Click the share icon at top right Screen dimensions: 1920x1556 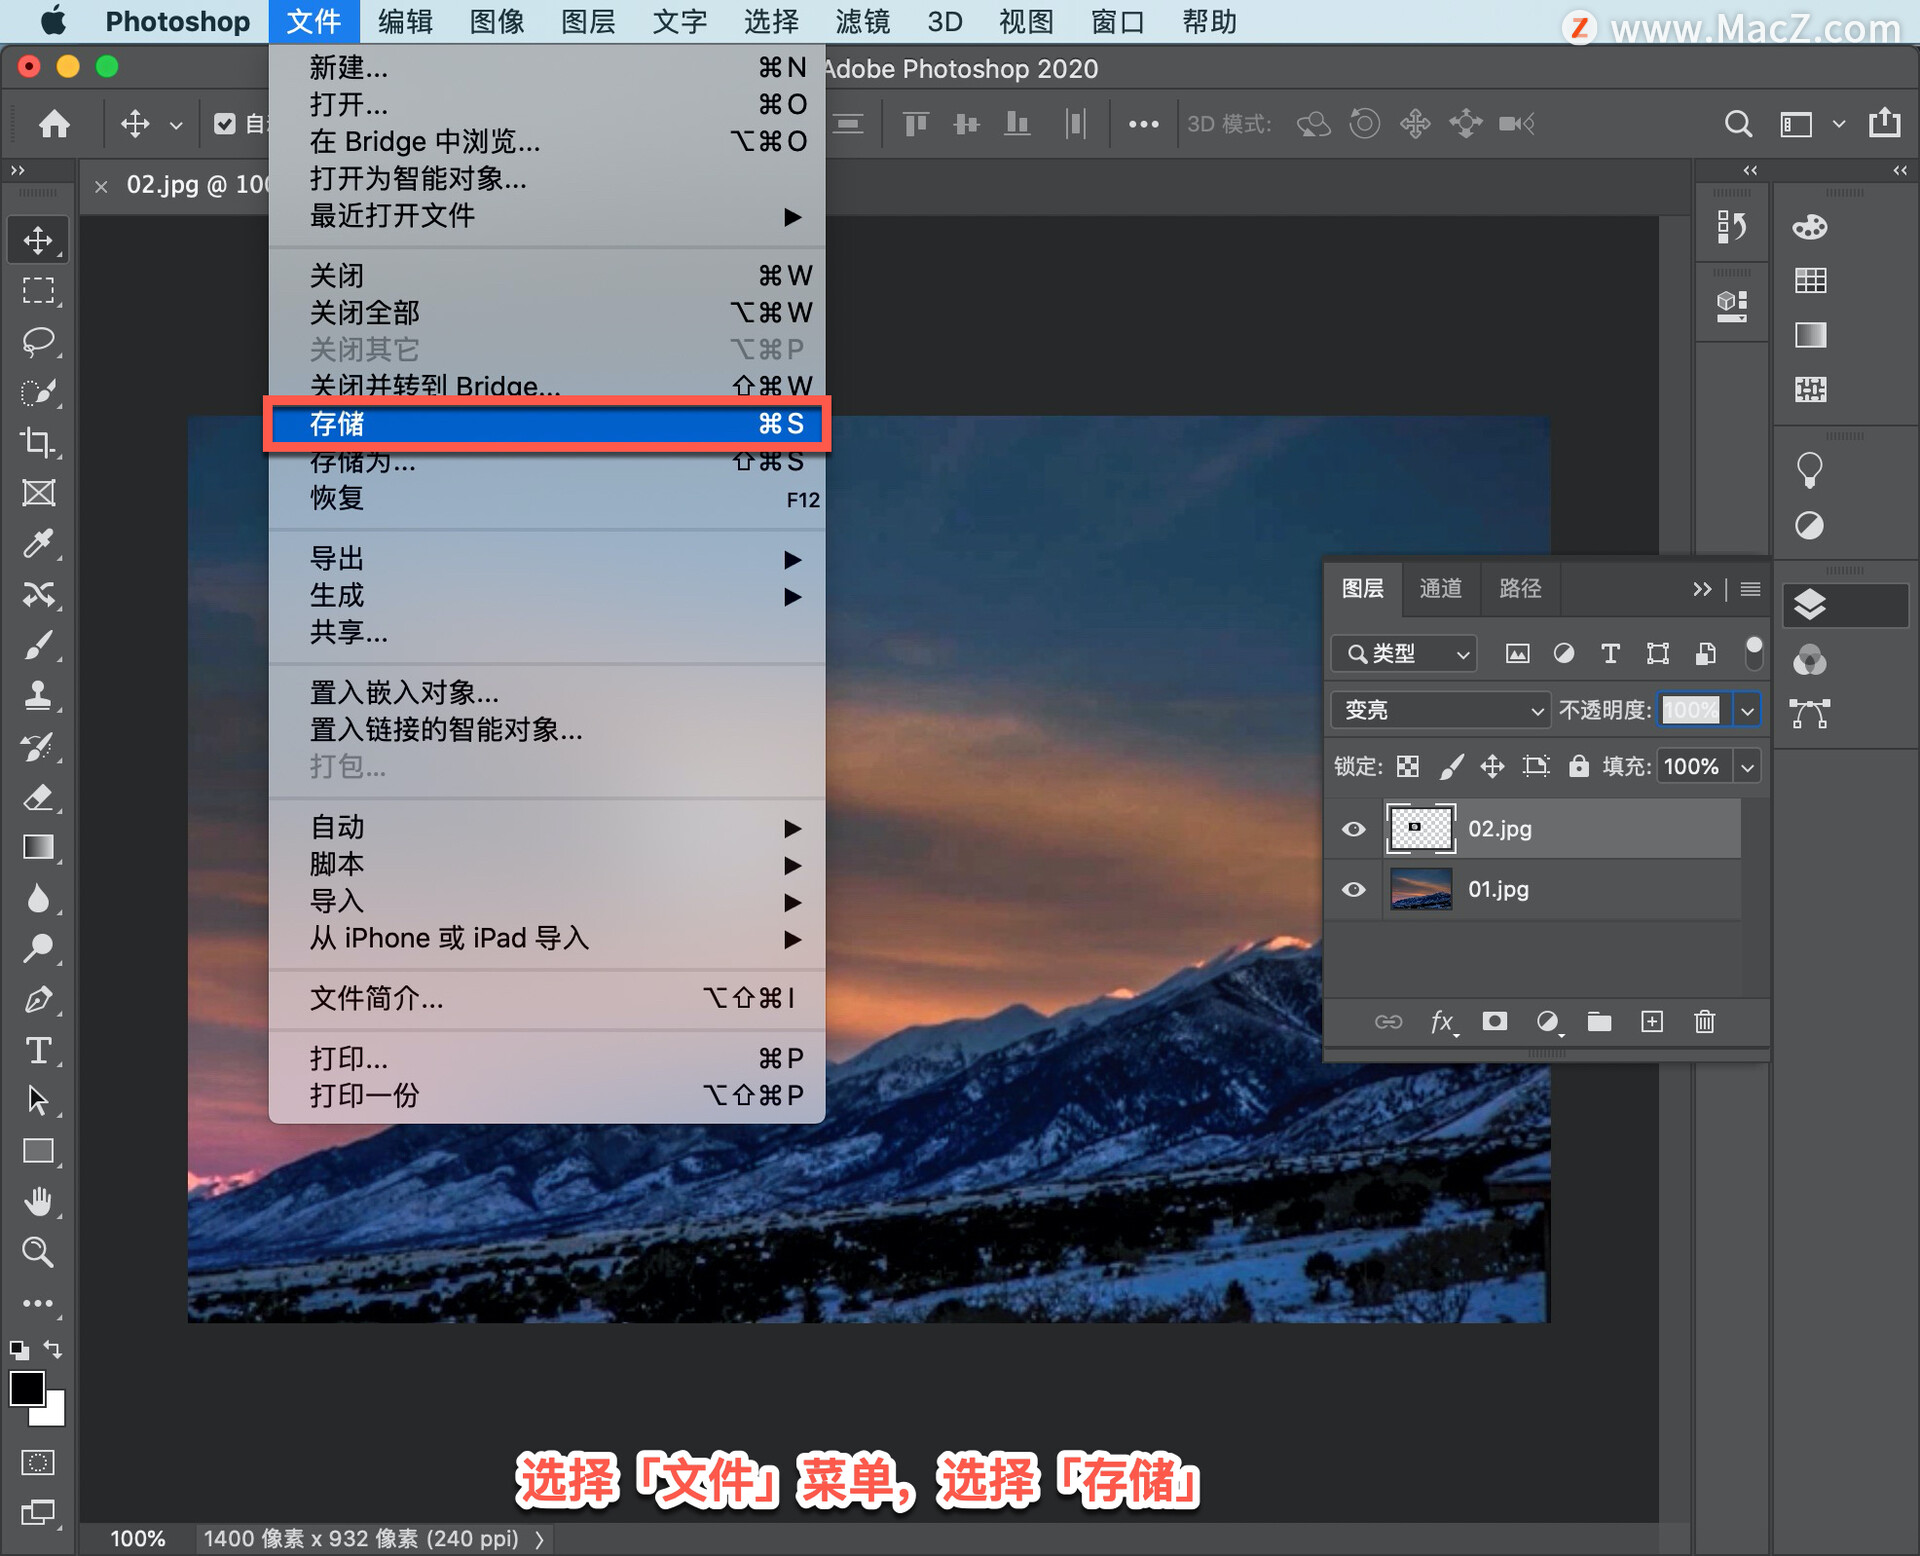pyautogui.click(x=1884, y=123)
